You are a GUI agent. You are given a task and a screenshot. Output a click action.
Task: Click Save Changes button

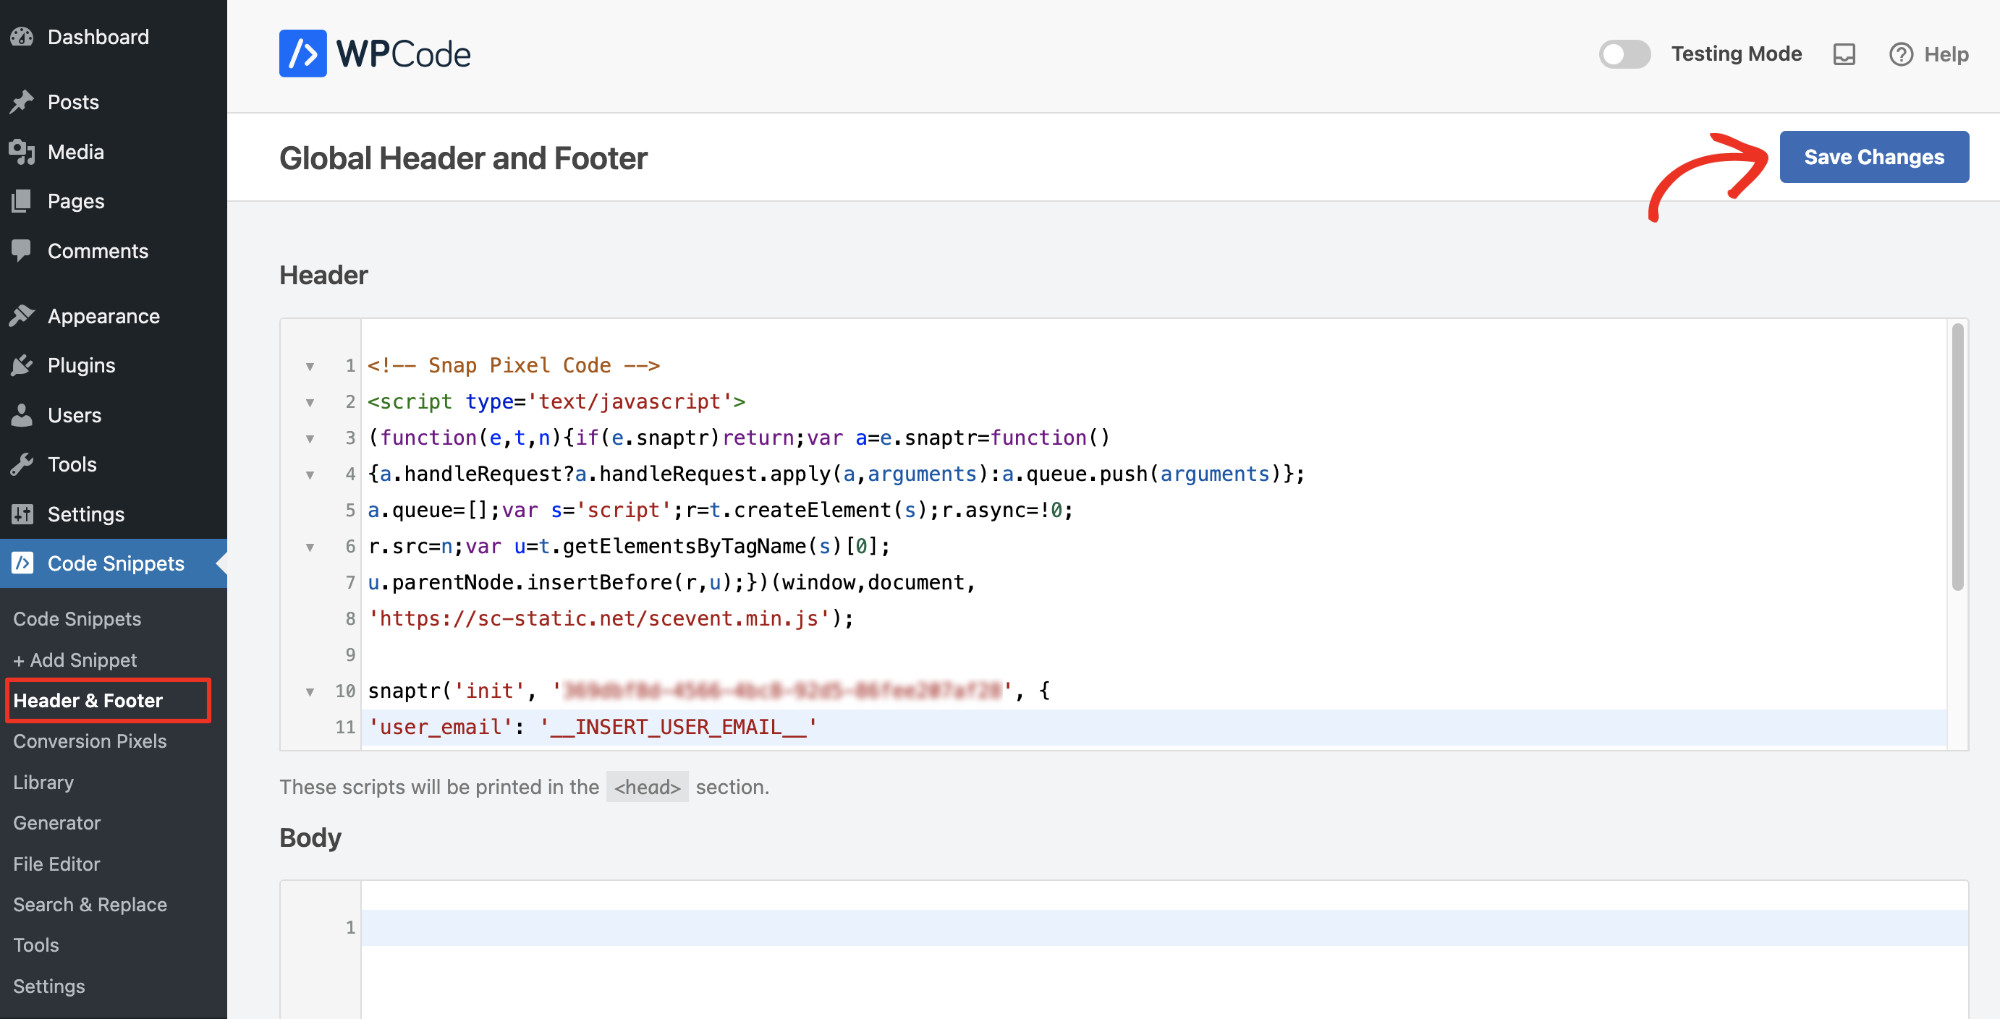(1874, 157)
